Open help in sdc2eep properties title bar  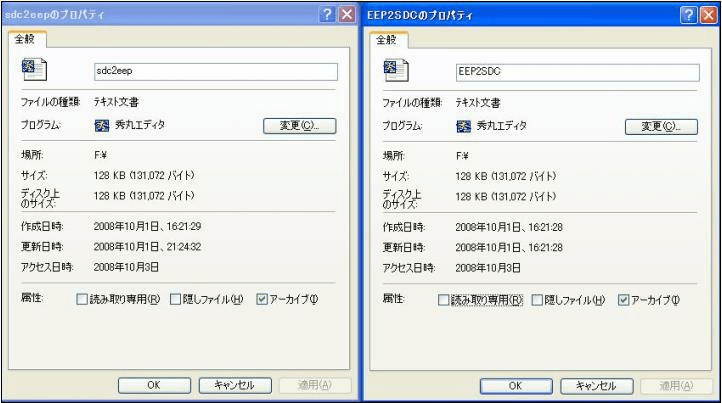(x=327, y=15)
